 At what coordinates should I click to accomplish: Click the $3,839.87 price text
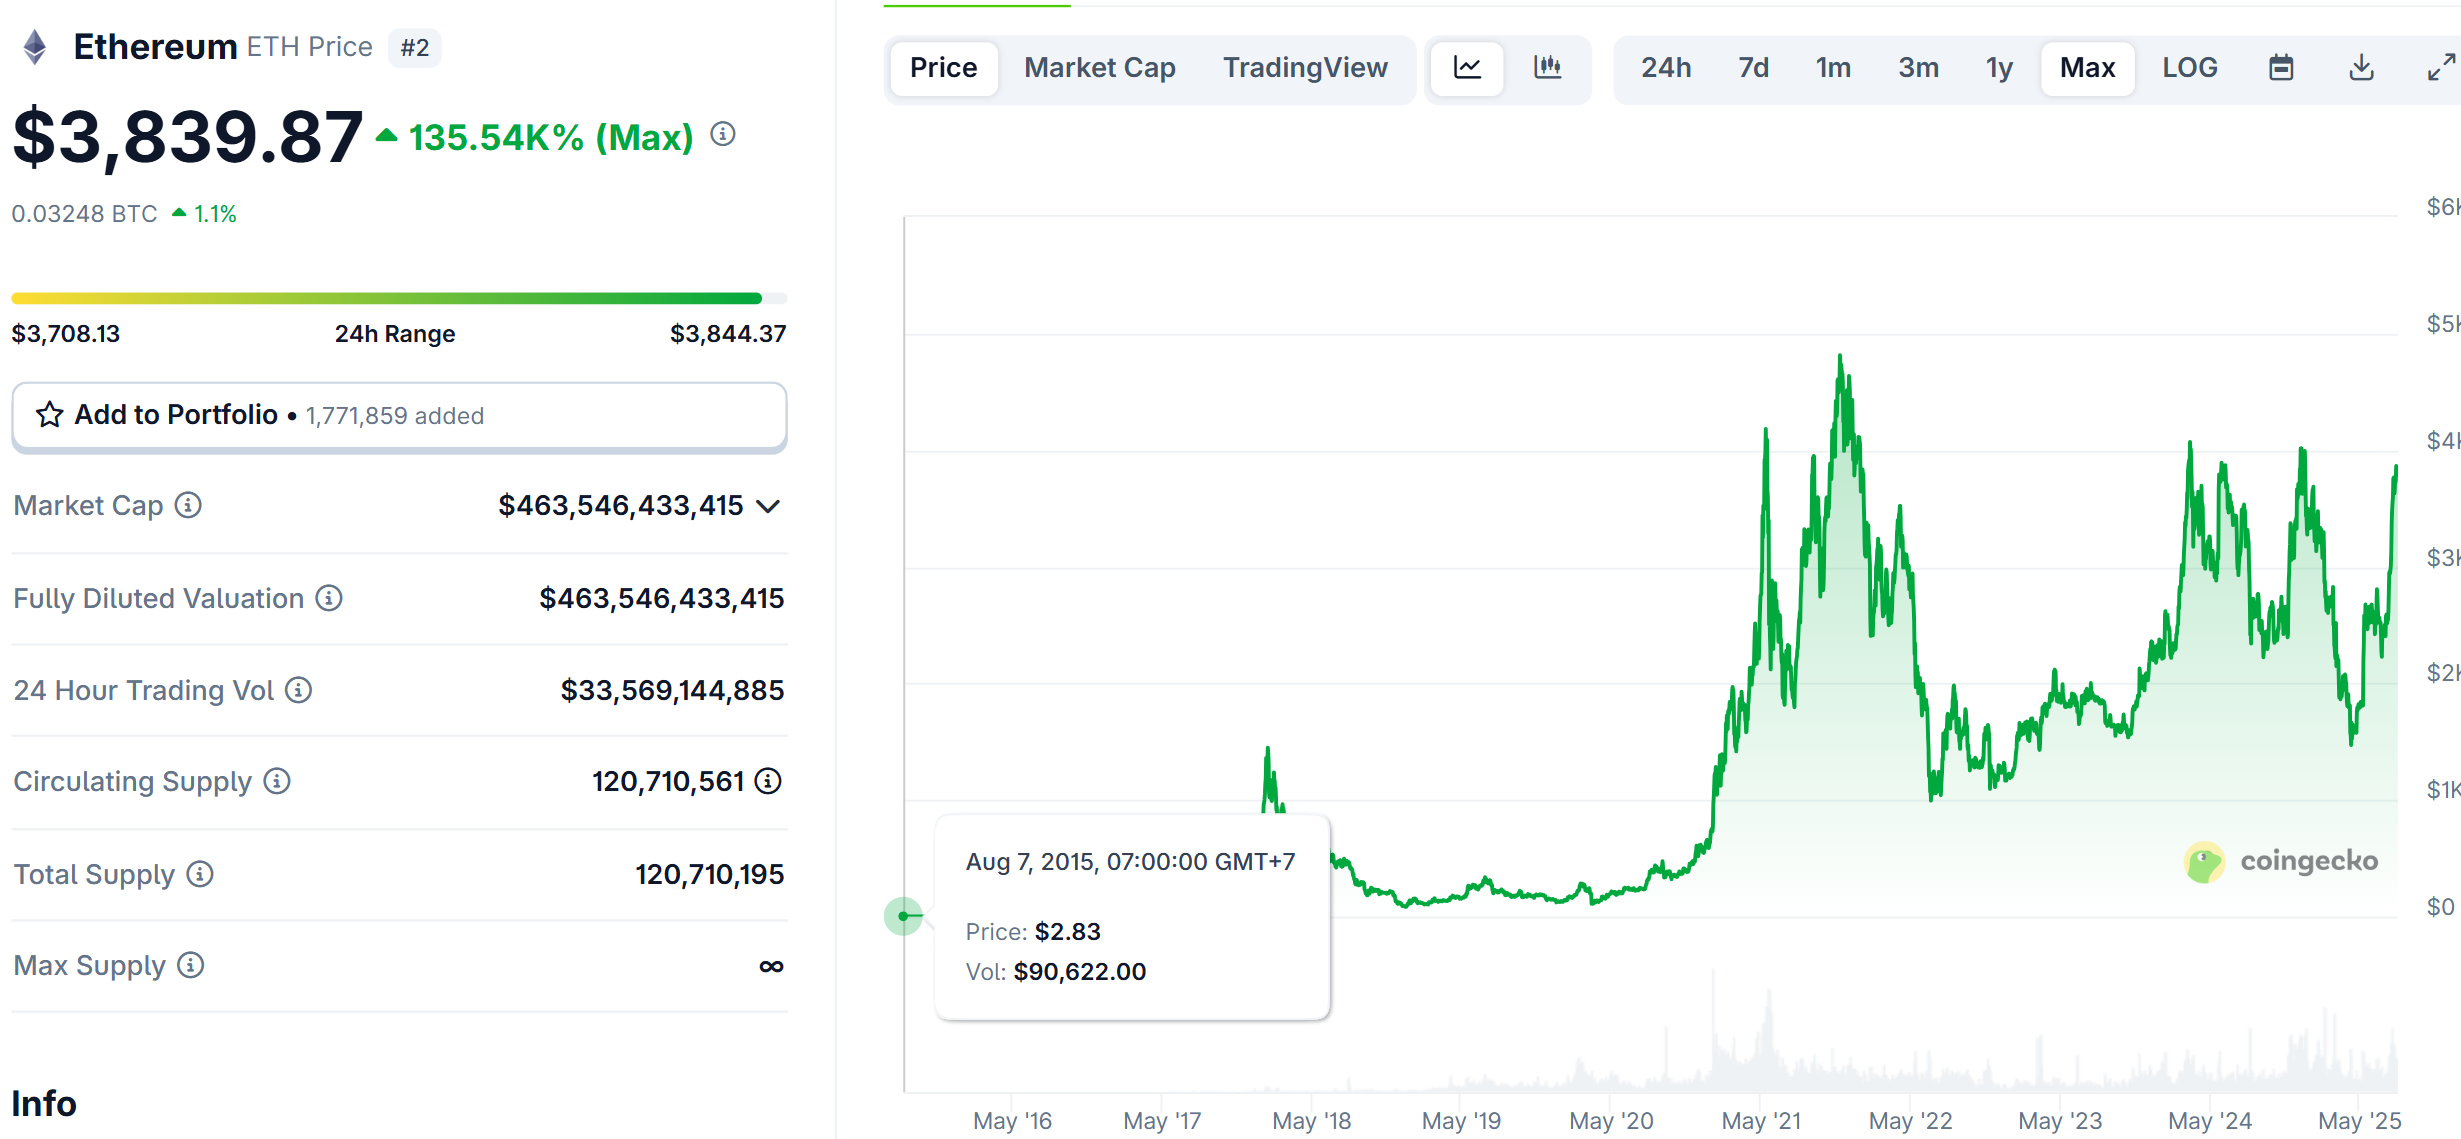click(187, 137)
